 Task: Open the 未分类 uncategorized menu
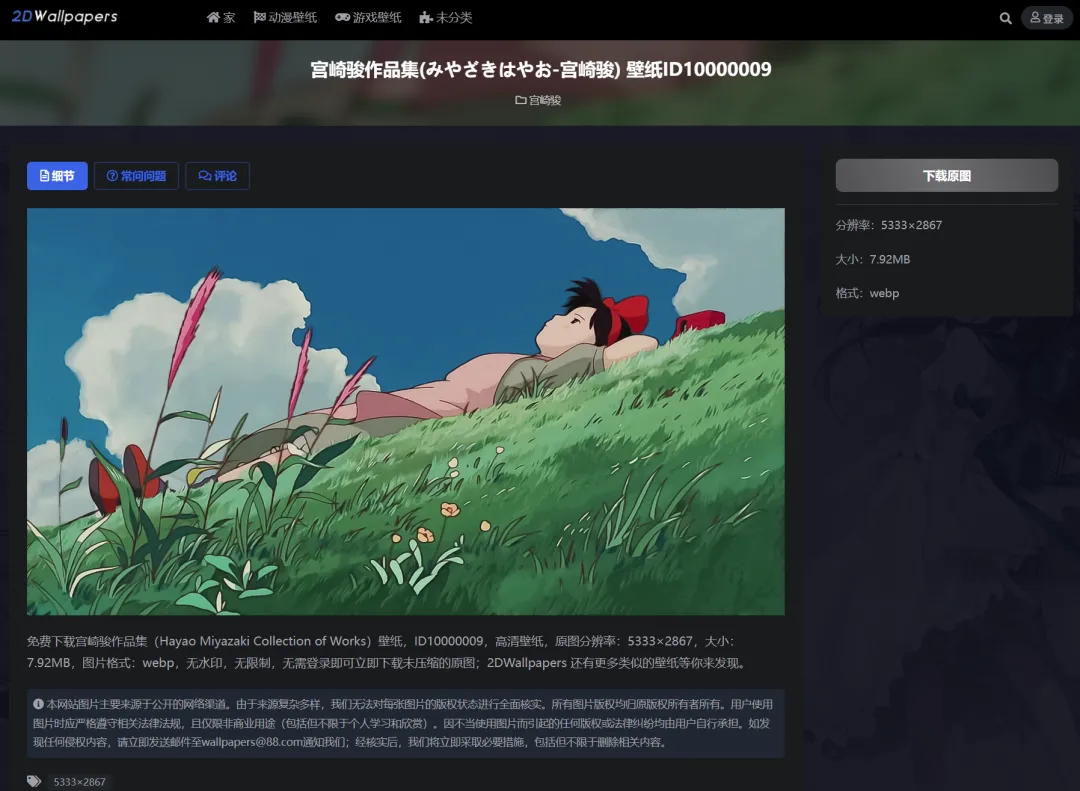coord(446,17)
